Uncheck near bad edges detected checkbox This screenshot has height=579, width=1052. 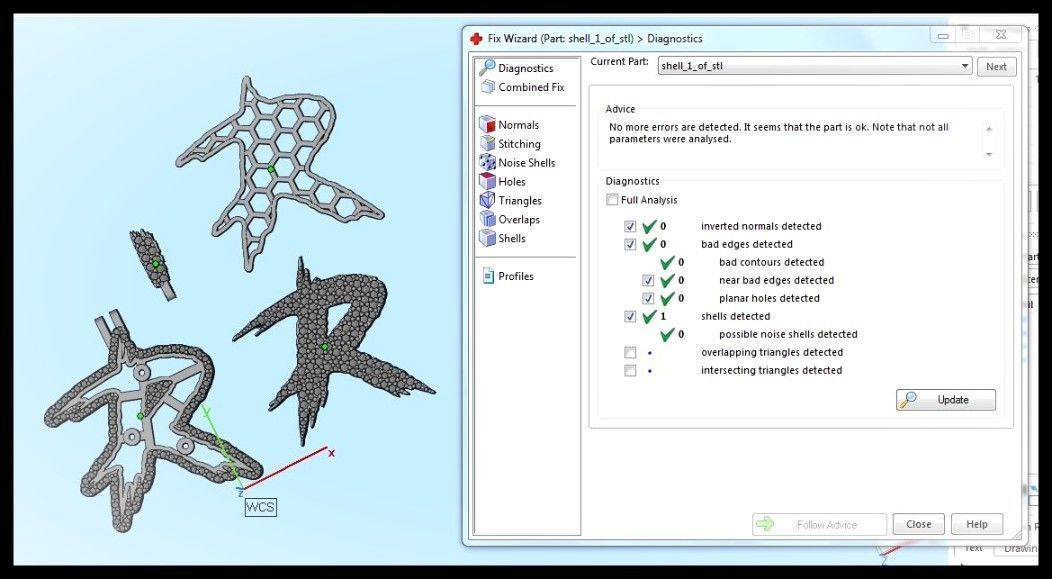[x=647, y=280]
